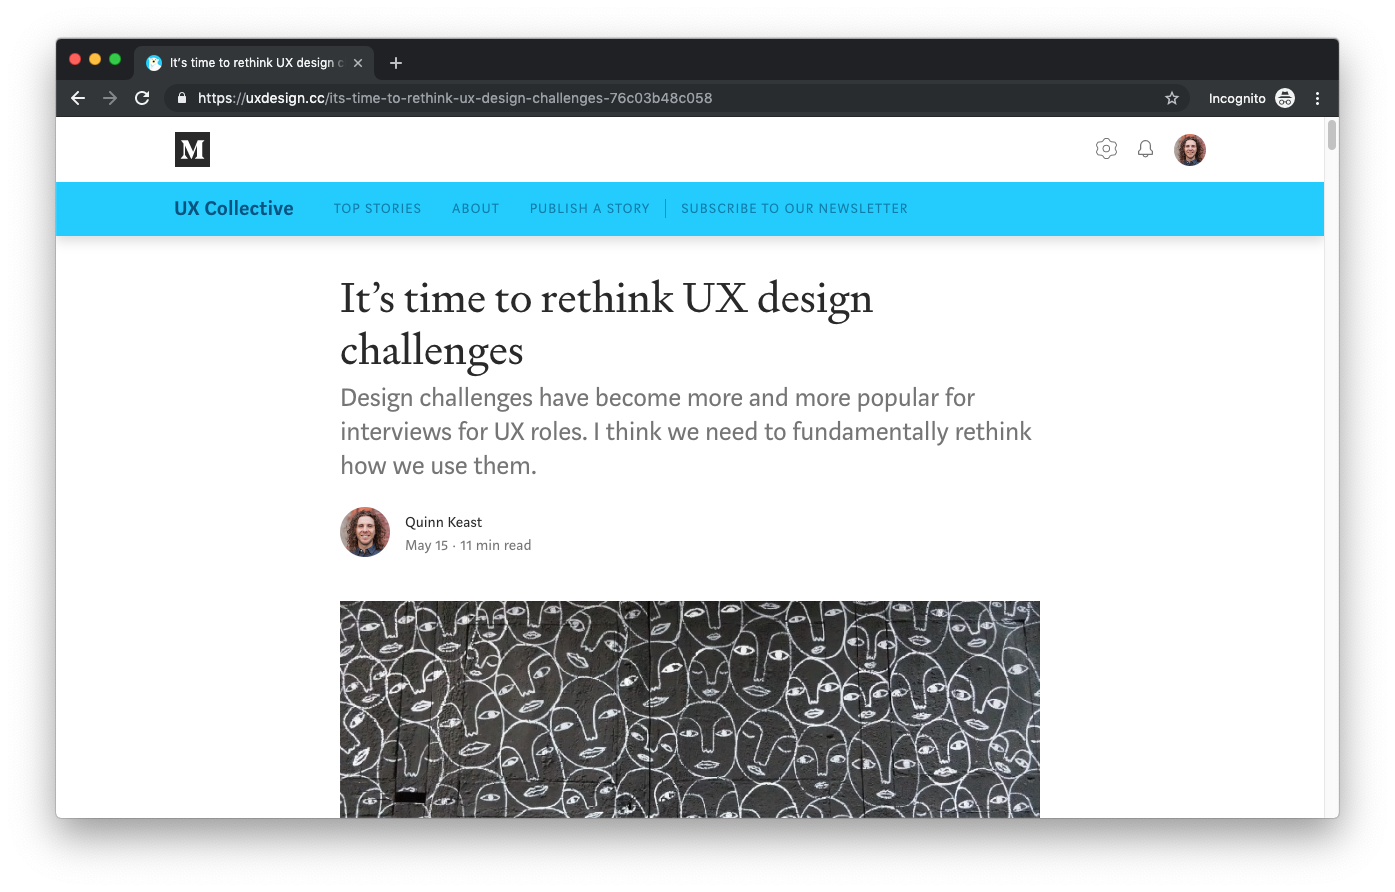Image resolution: width=1395 pixels, height=892 pixels.
Task: Open the notifications bell icon
Action: click(x=1145, y=149)
